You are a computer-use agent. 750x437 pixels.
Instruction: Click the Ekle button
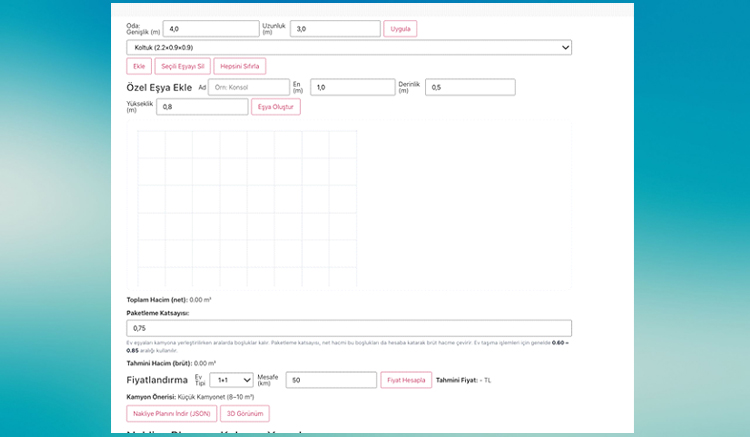(x=138, y=66)
